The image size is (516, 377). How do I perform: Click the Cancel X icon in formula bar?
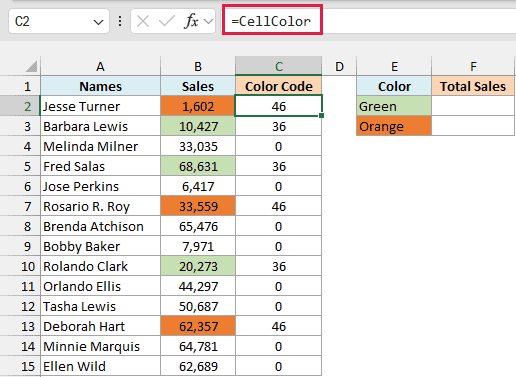click(x=143, y=21)
